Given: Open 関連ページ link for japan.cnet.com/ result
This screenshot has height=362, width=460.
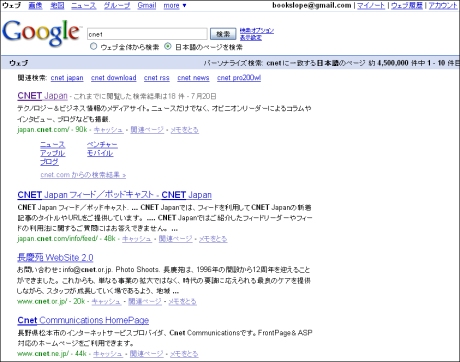Looking at the screenshot, I should (x=147, y=130).
